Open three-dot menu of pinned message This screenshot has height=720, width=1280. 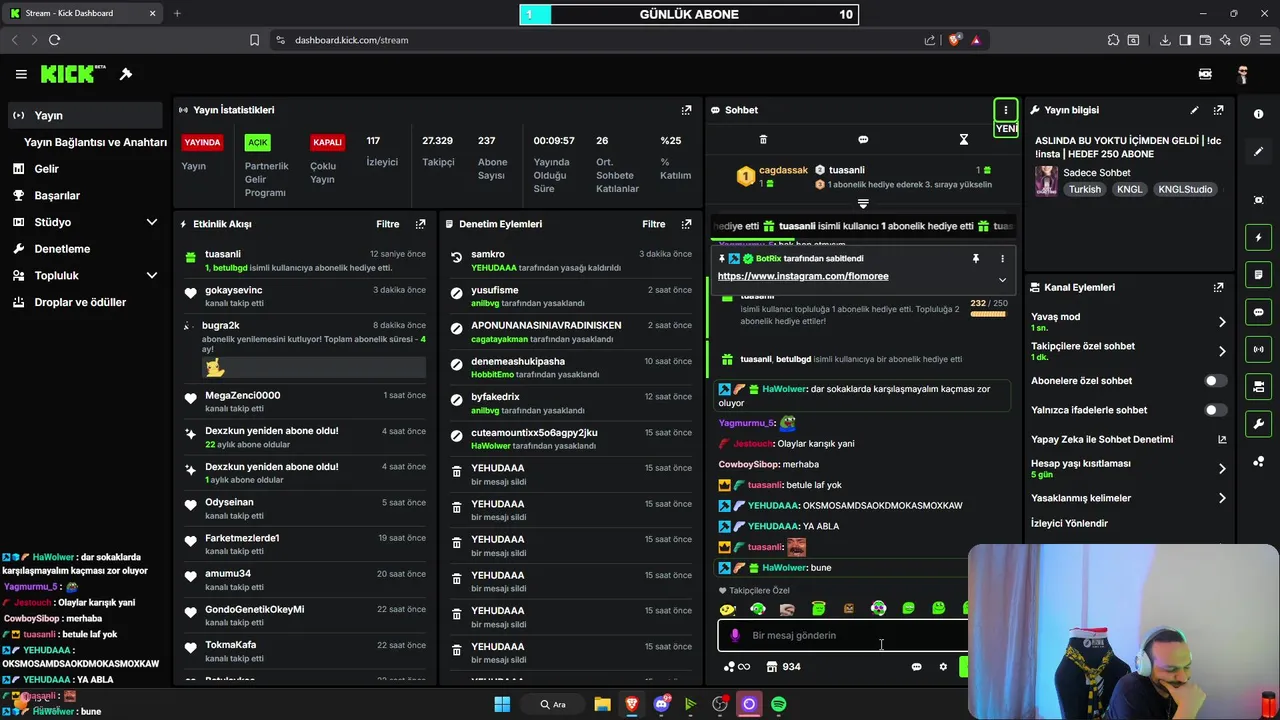[x=1002, y=258]
